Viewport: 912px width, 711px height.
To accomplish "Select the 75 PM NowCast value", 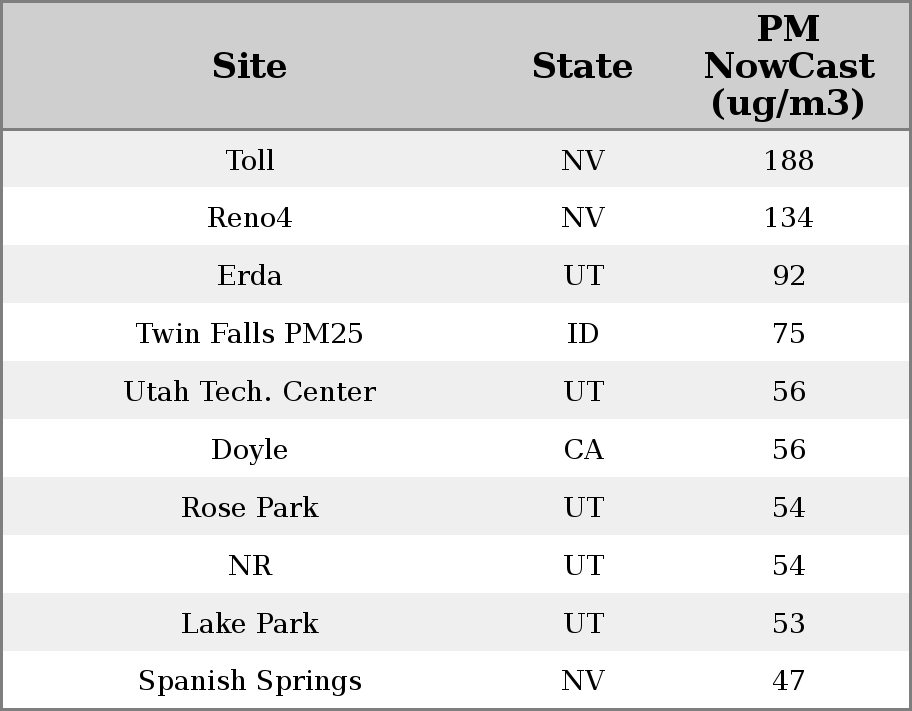I will (788, 334).
